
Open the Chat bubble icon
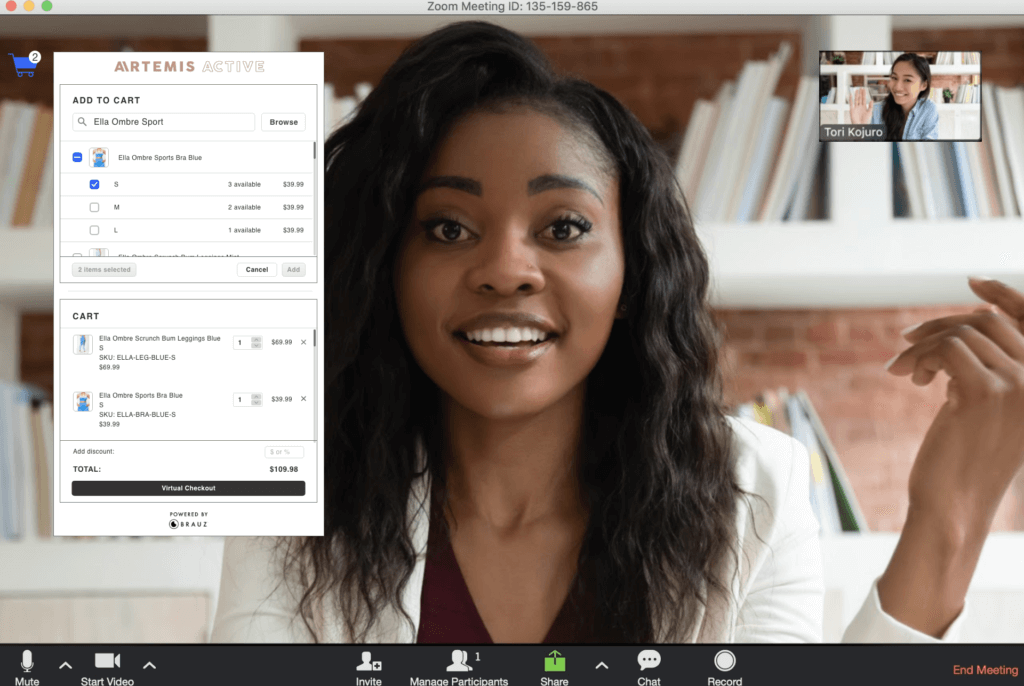pyautogui.click(x=648, y=661)
